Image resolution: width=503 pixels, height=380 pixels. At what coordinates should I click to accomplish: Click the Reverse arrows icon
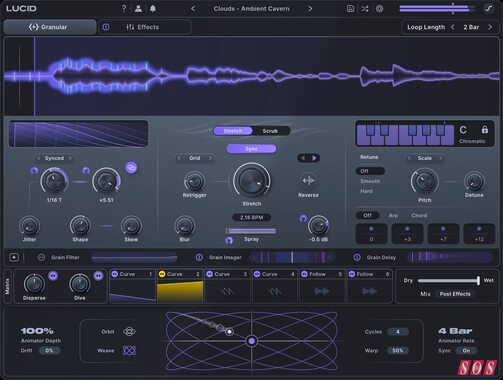point(308,181)
